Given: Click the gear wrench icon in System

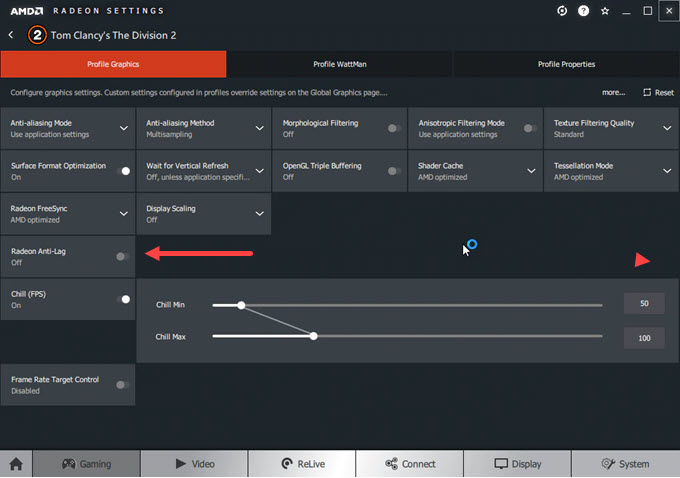Looking at the screenshot, I should tap(608, 464).
